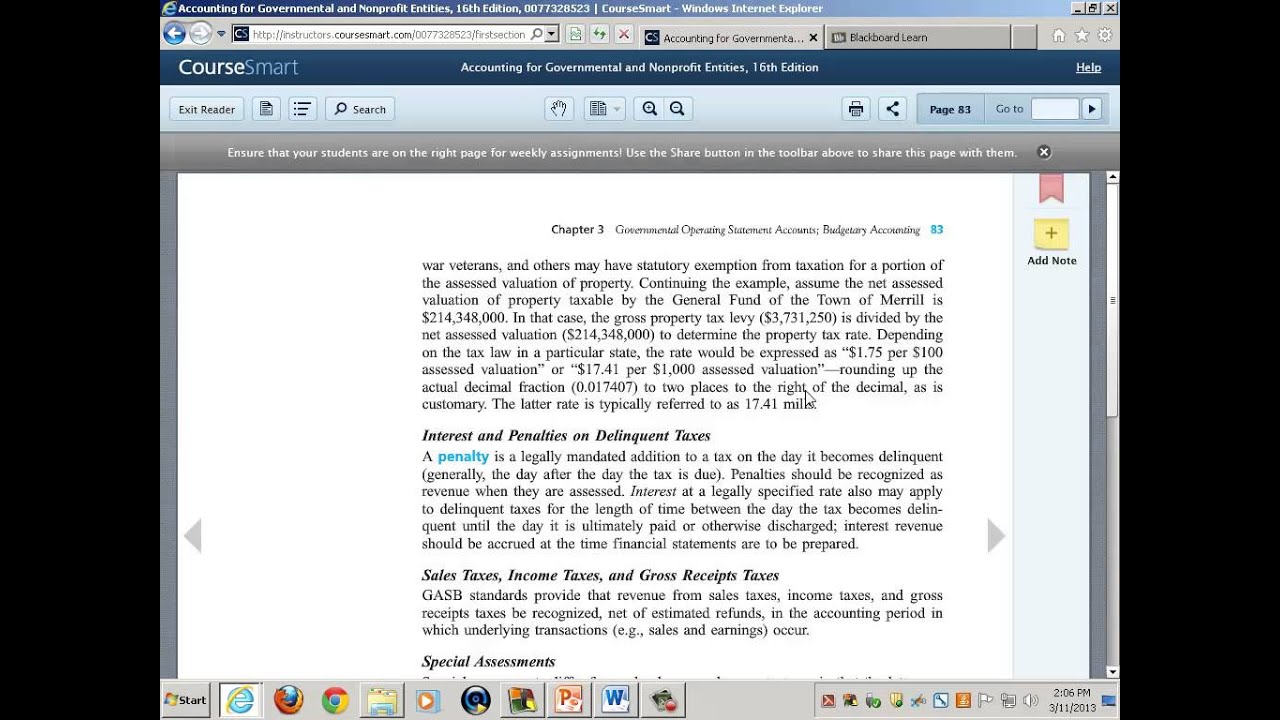The width and height of the screenshot is (1280, 720).
Task: Go to the previous page arrow
Action: pyautogui.click(x=193, y=535)
